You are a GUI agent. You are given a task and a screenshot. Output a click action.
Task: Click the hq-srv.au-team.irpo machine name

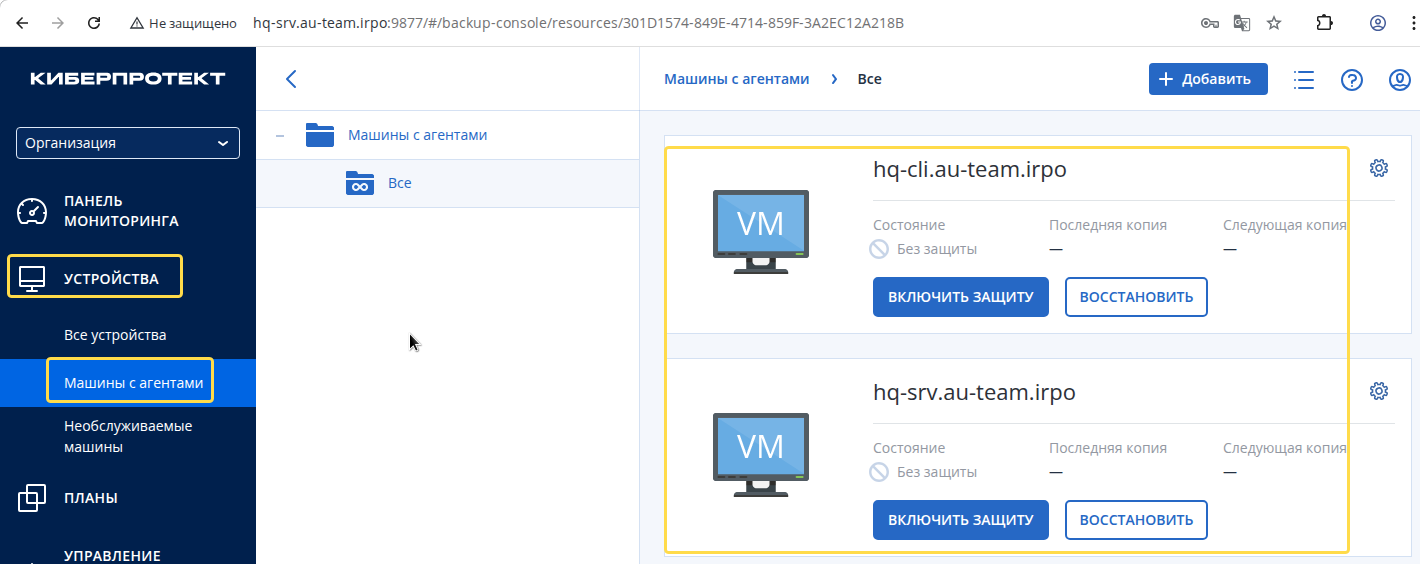click(x=974, y=392)
